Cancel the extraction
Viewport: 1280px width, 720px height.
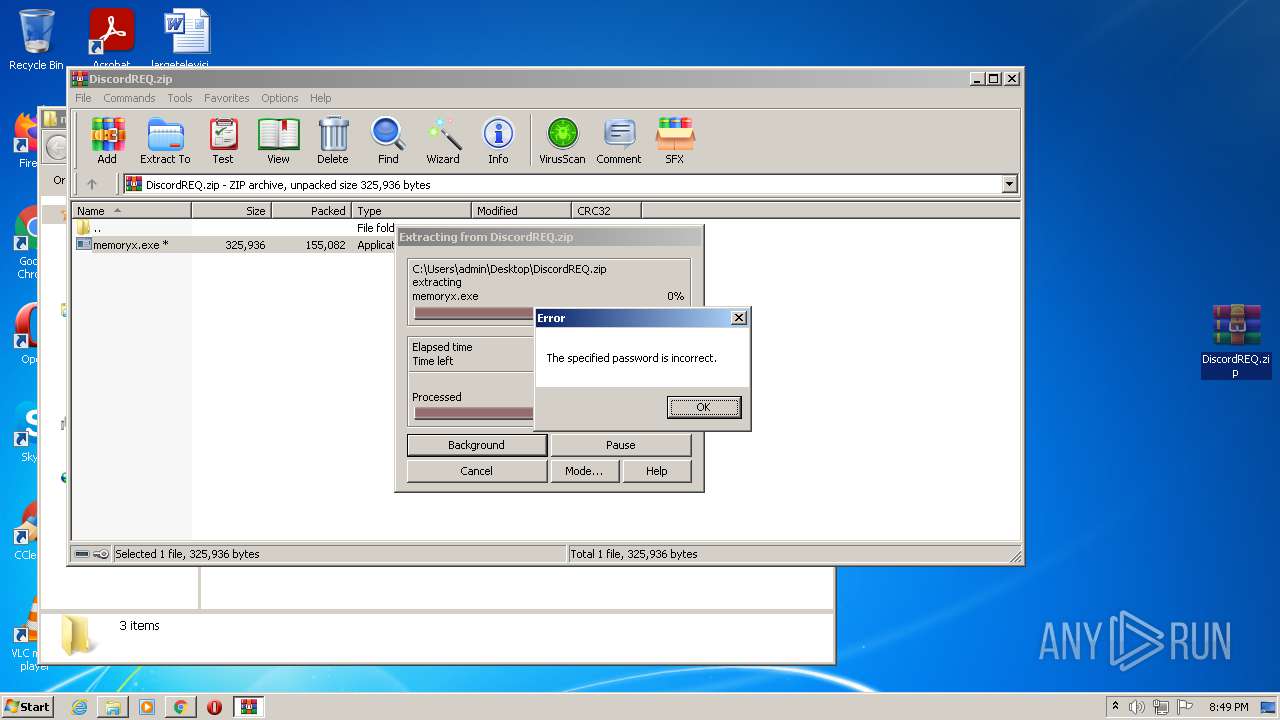[476, 471]
